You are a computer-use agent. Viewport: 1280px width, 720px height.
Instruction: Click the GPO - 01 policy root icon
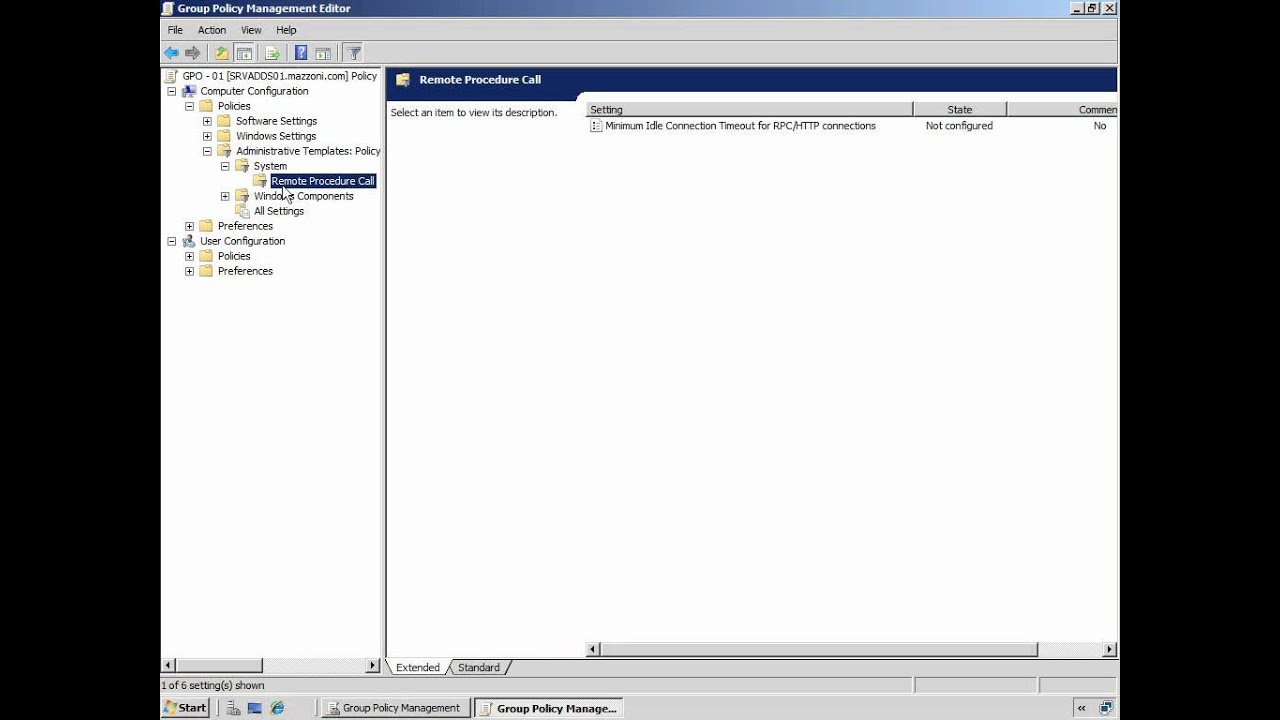[171, 76]
